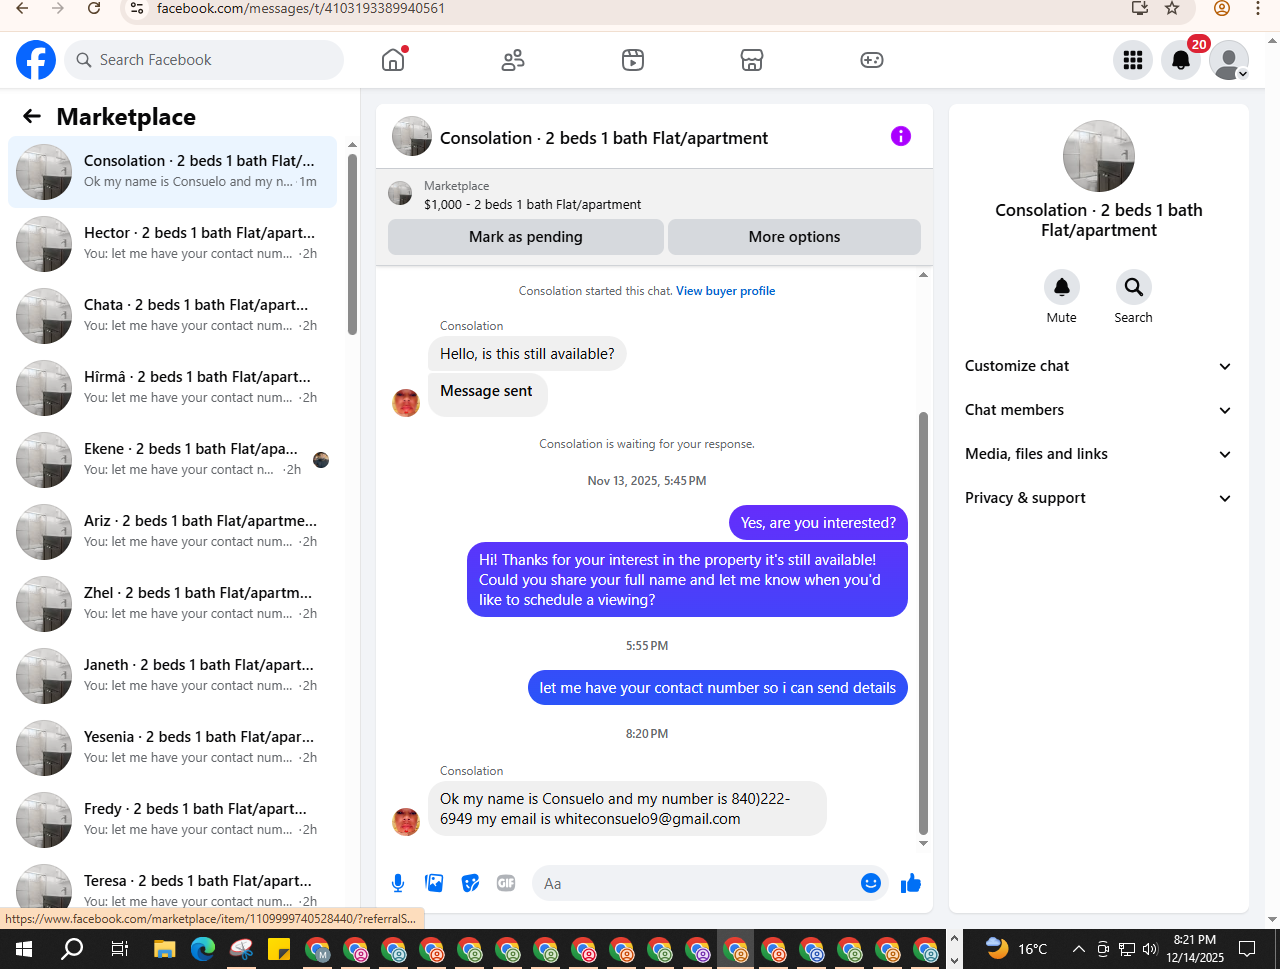Viewport: 1280px width, 969px height.
Task: Open the Marketplace storefront icon
Action: 752,60
